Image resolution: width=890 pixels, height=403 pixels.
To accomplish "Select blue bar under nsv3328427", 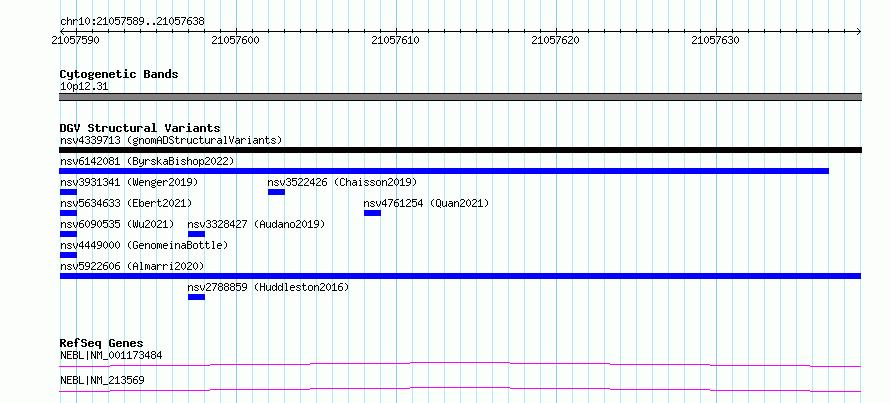I will pos(196,234).
